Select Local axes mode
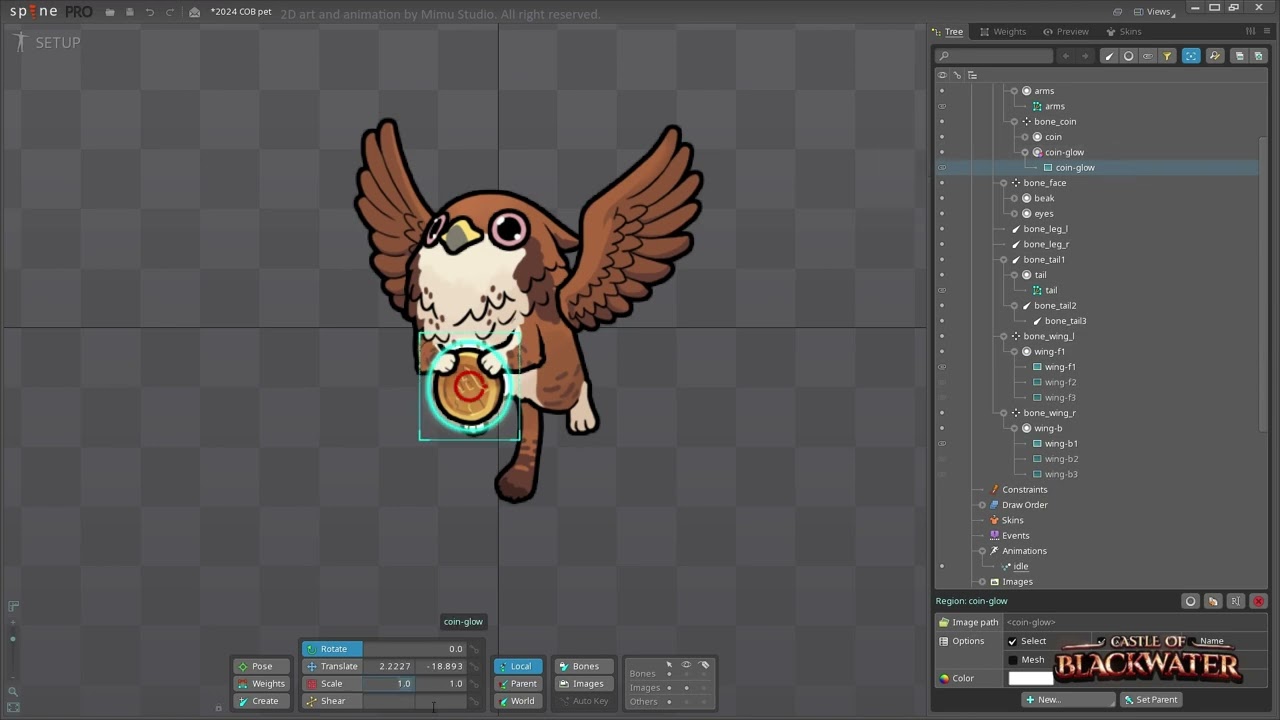 517,666
